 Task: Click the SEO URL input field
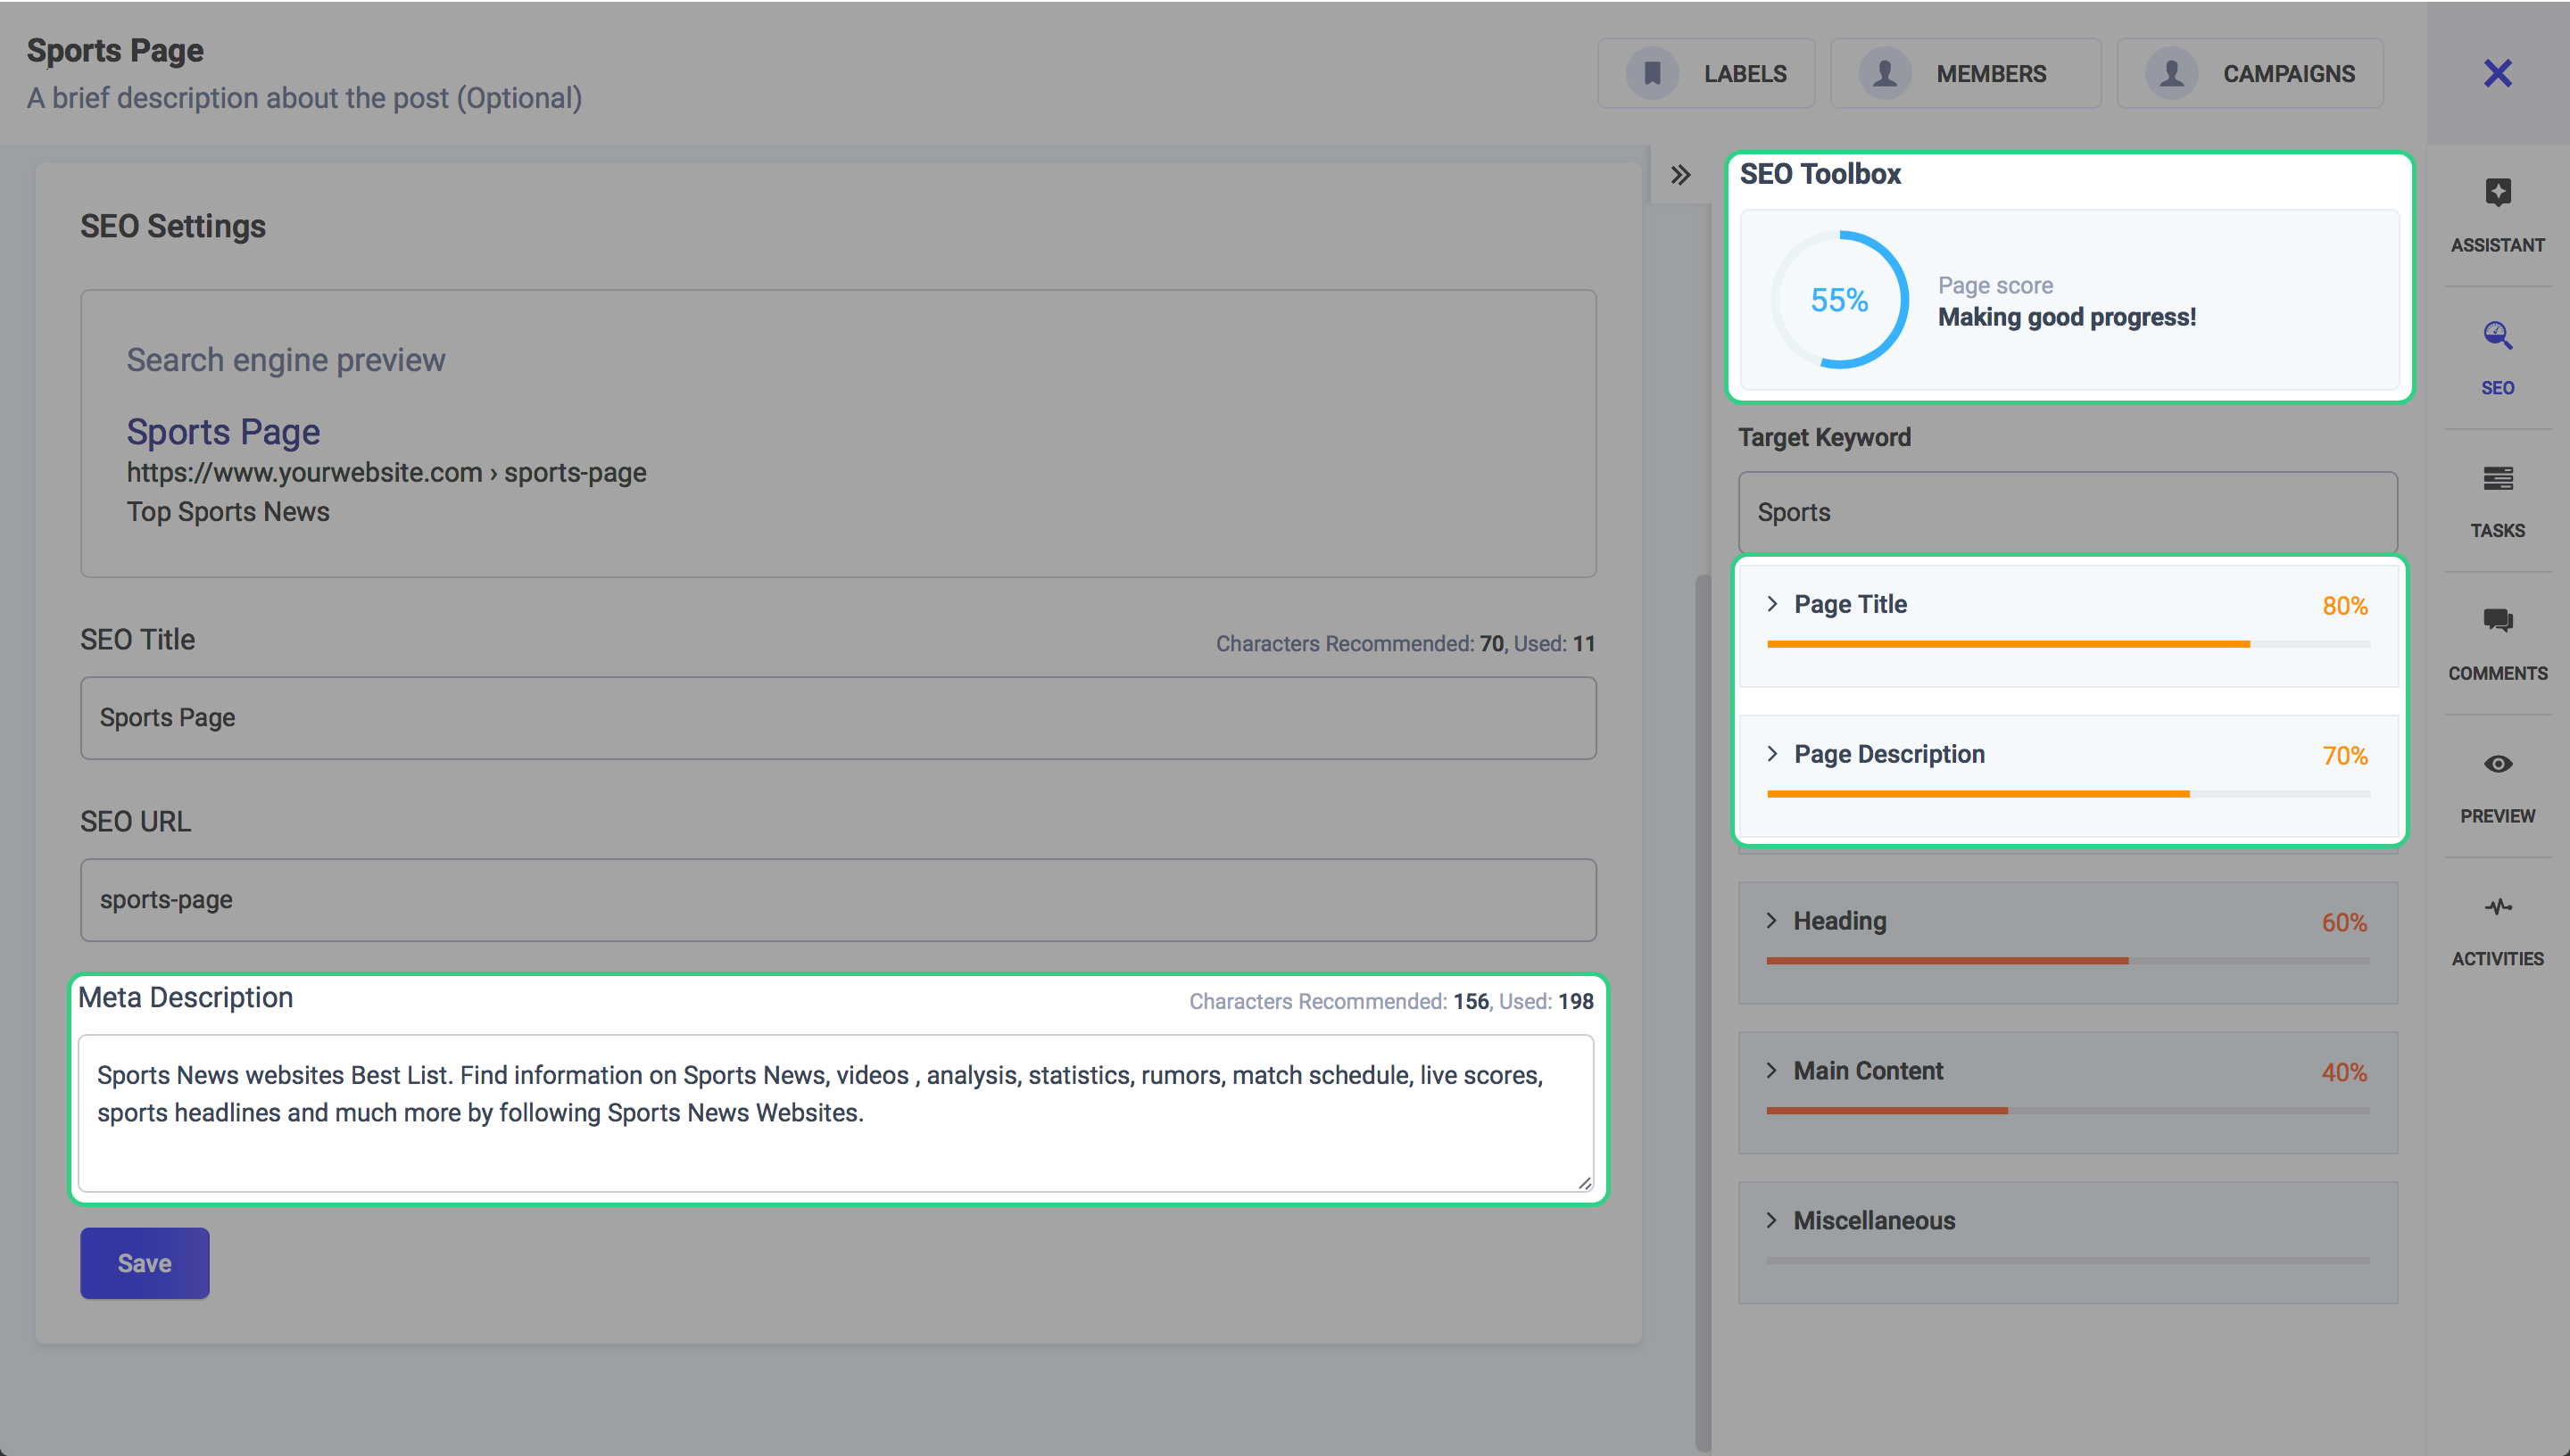(838, 900)
